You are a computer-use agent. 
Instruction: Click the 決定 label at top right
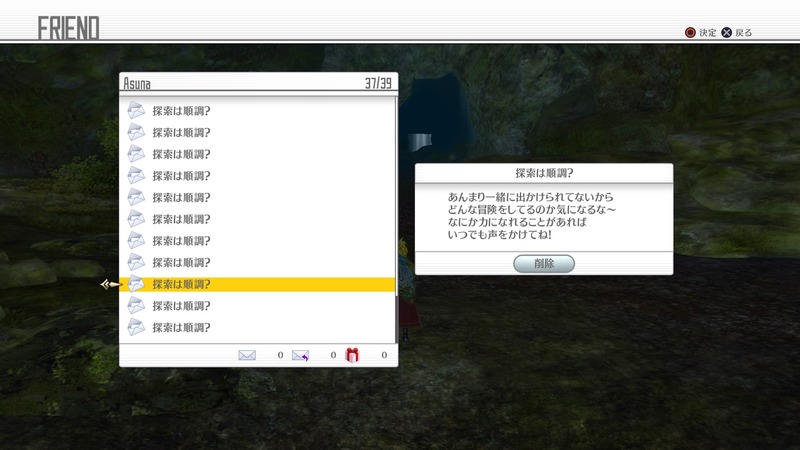pos(708,33)
